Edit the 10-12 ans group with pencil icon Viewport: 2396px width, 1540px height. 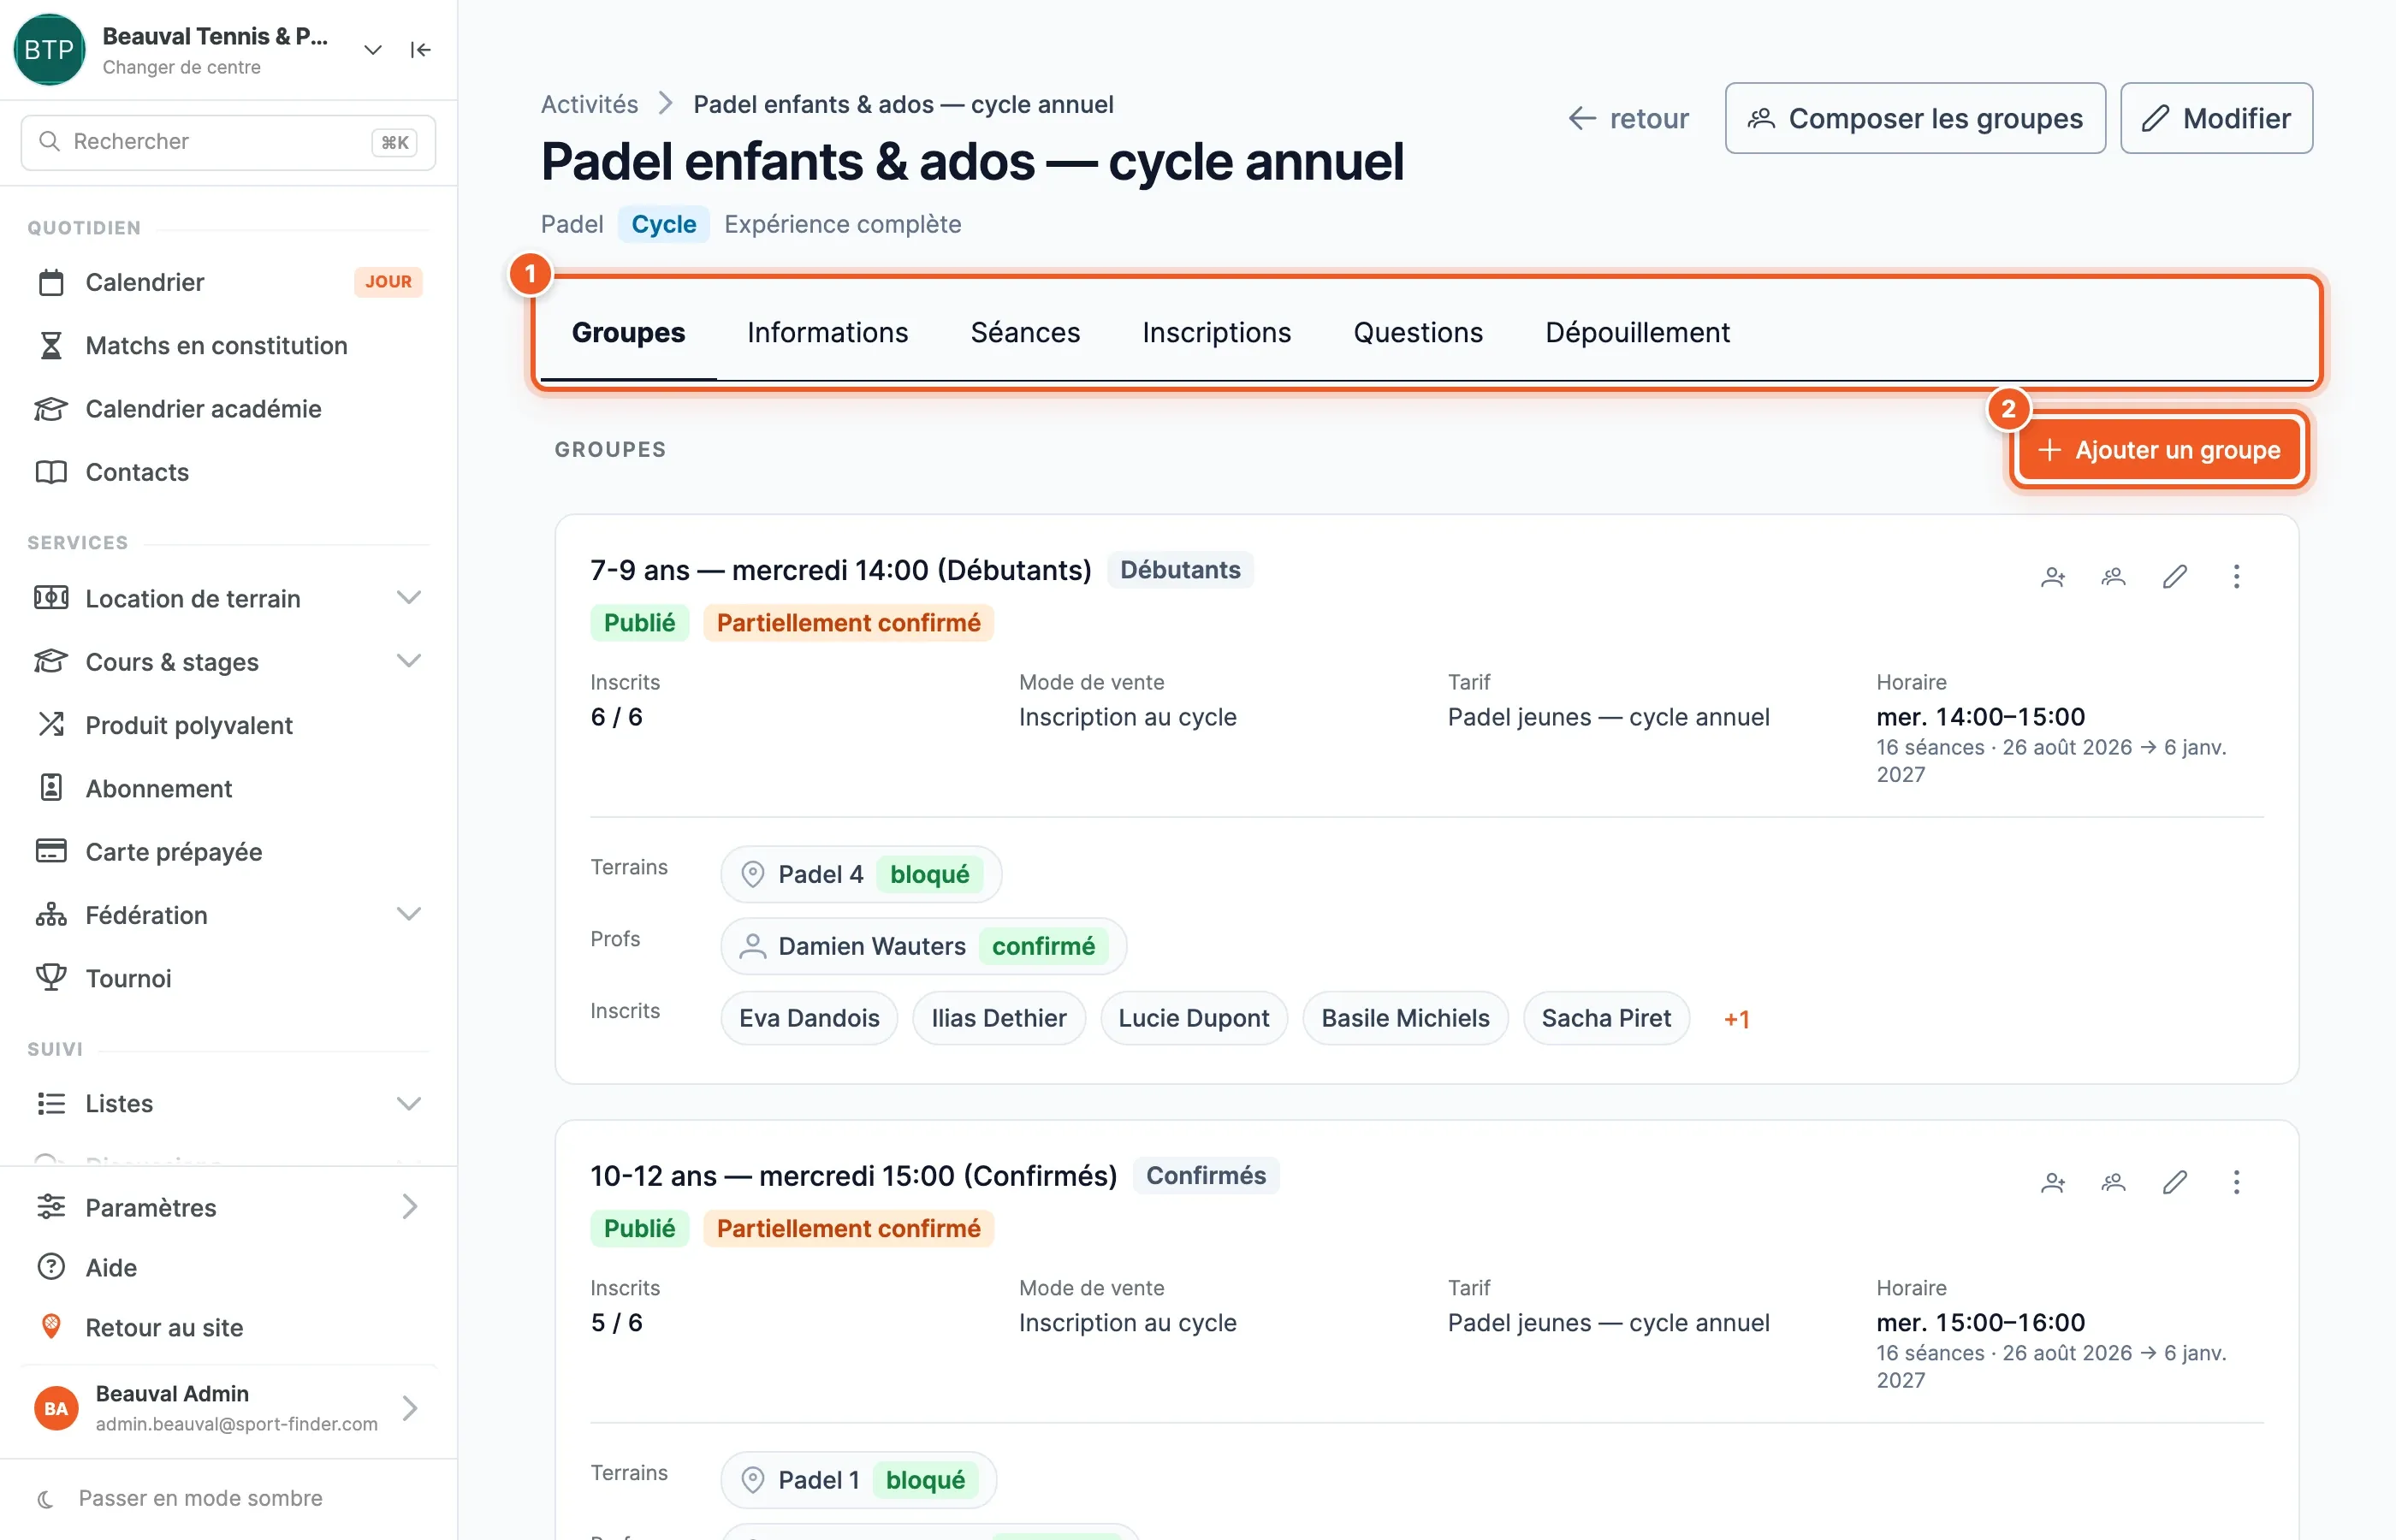2175,1182
